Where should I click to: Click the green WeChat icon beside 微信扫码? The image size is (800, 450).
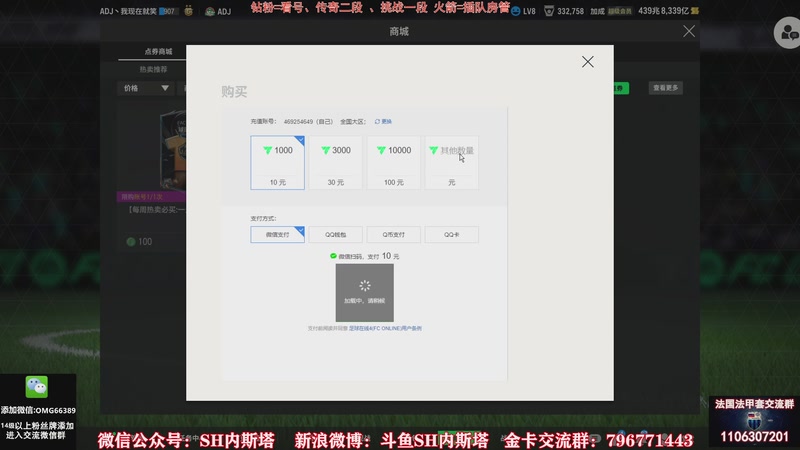tap(333, 256)
